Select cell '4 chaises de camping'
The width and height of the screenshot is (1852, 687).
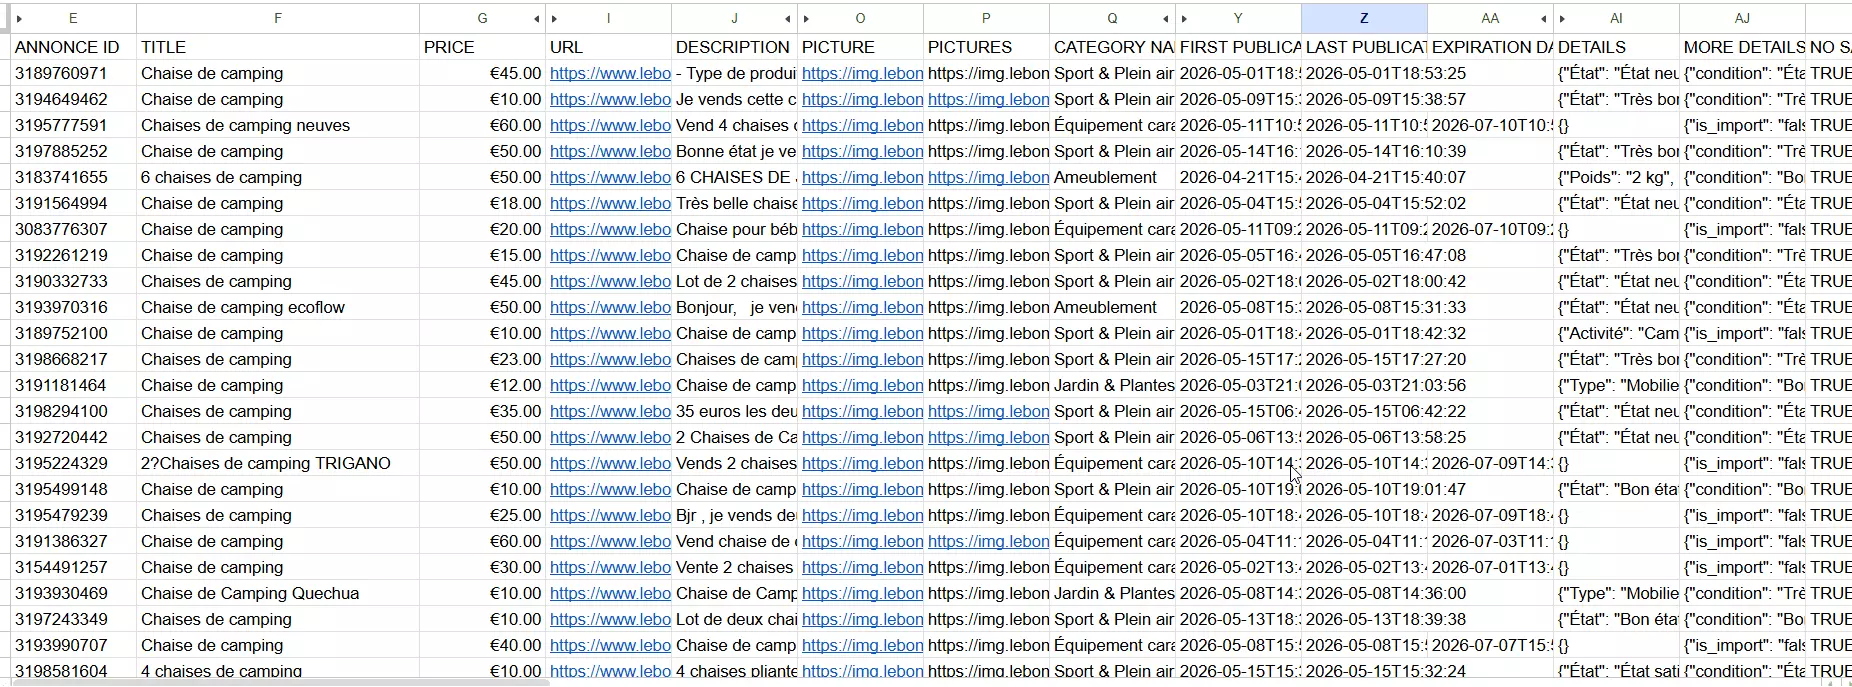[x=277, y=671]
